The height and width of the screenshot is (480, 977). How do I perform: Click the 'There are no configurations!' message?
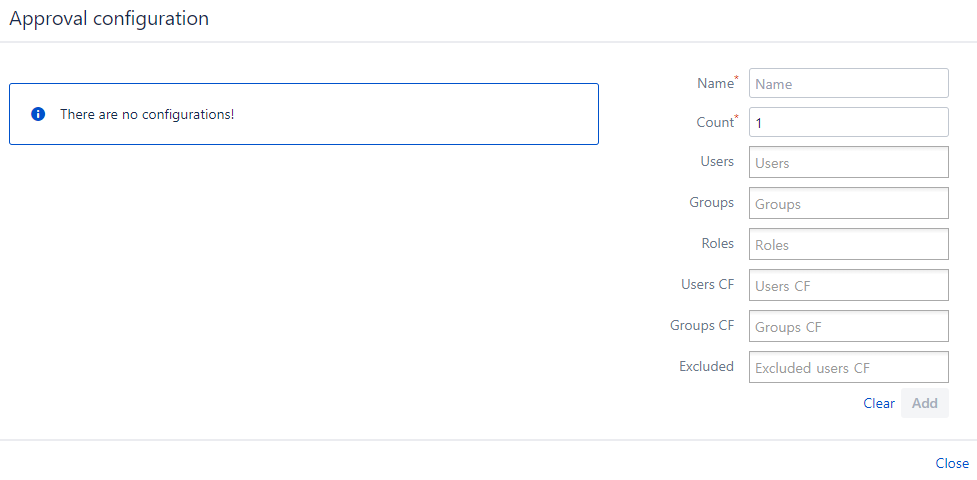pyautogui.click(x=147, y=115)
